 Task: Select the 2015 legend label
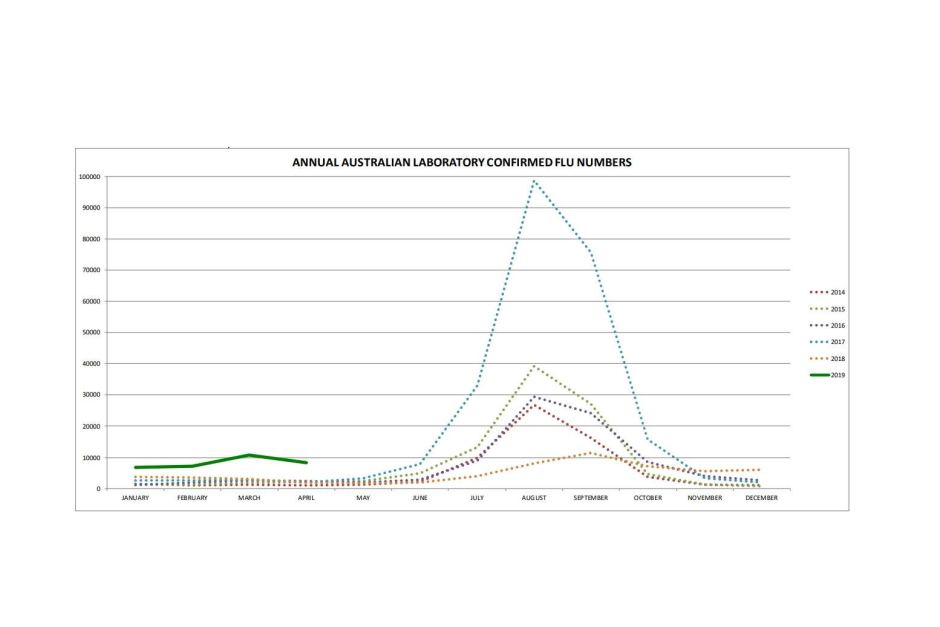837,309
